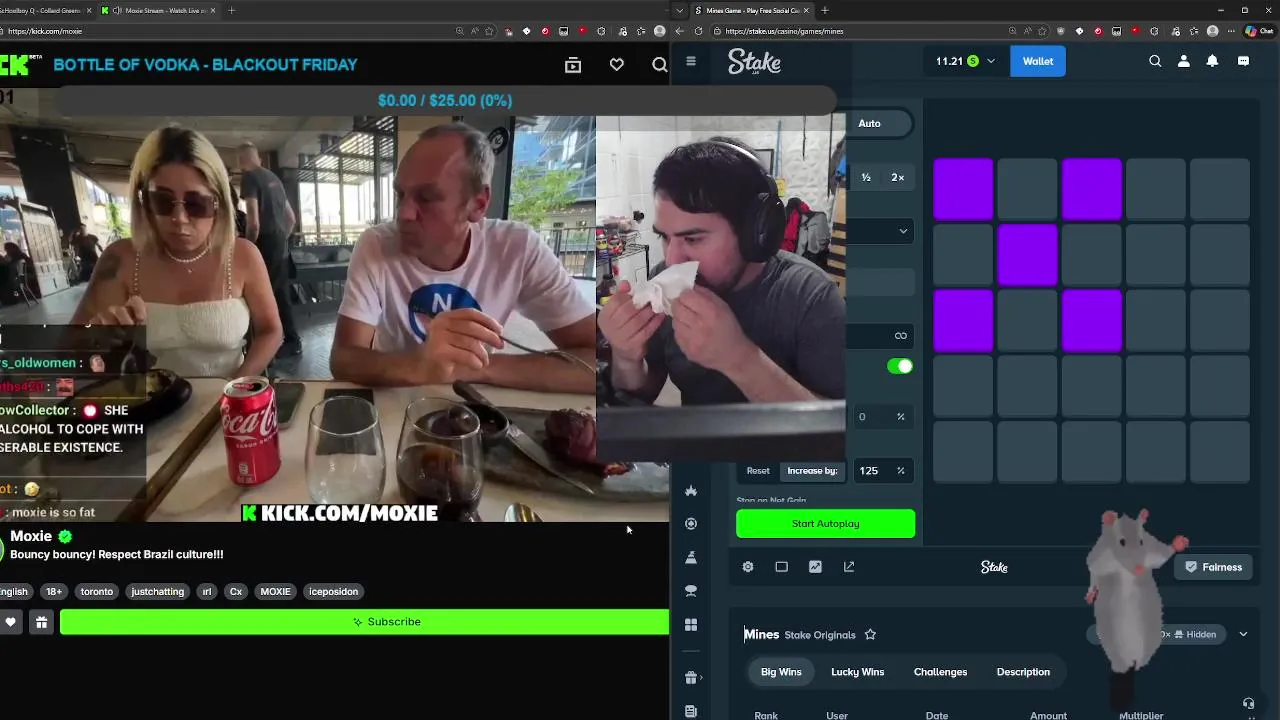This screenshot has width=1280, height=720.
Task: Click Start Autoplay
Action: [x=825, y=524]
